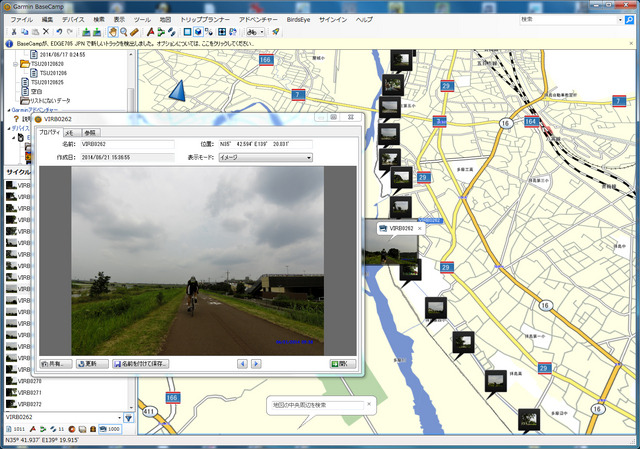The height and width of the screenshot is (449, 640).
Task: Open the ツール menu
Action: tap(142, 20)
